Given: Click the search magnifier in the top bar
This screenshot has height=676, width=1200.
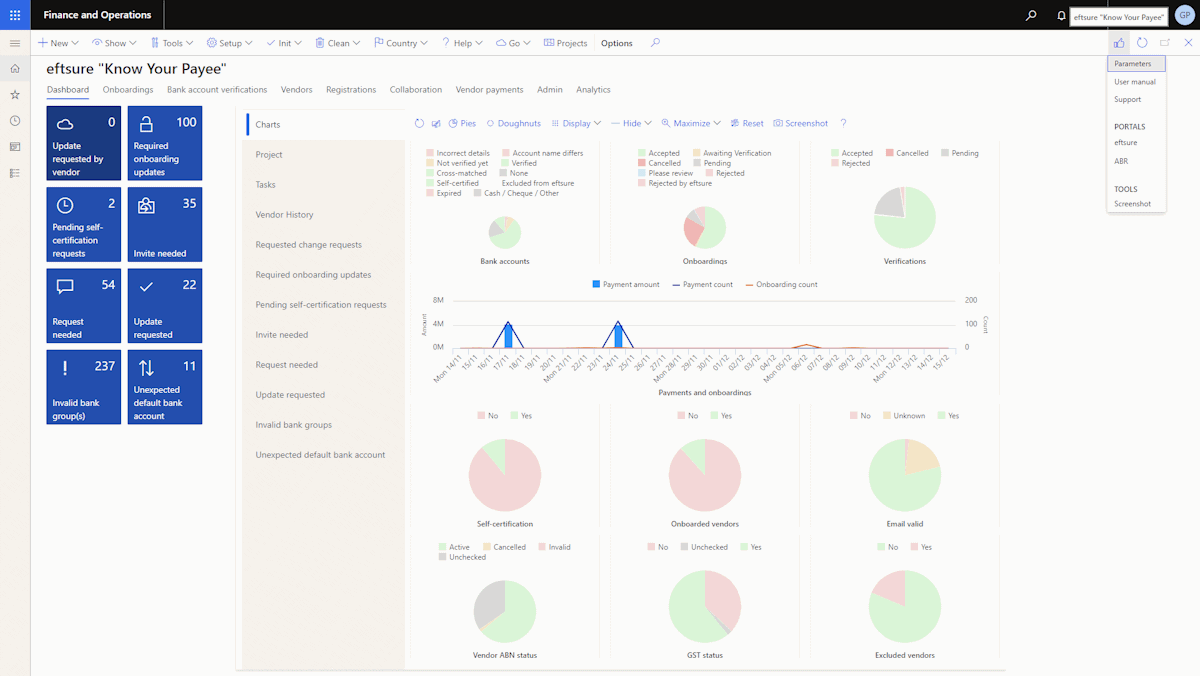Looking at the screenshot, I should (x=1031, y=15).
